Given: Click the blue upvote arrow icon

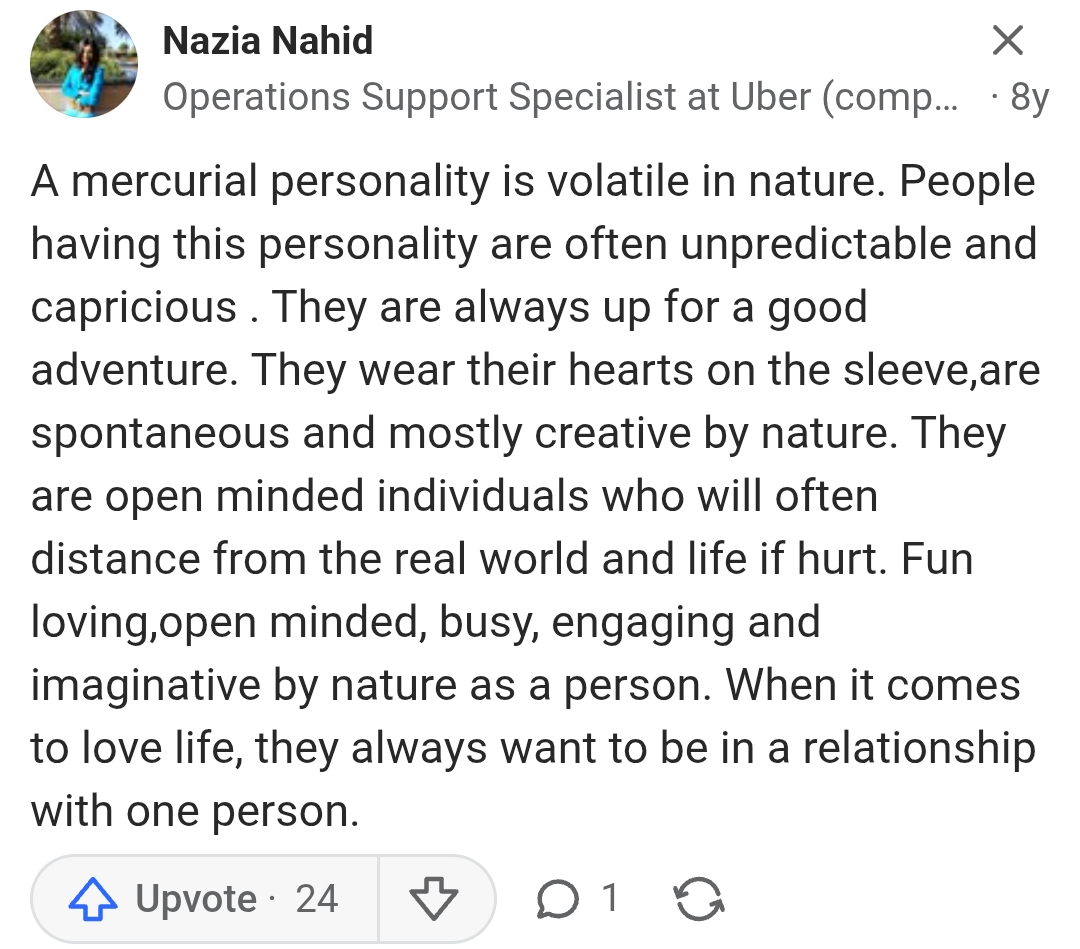Looking at the screenshot, I should pos(93,900).
